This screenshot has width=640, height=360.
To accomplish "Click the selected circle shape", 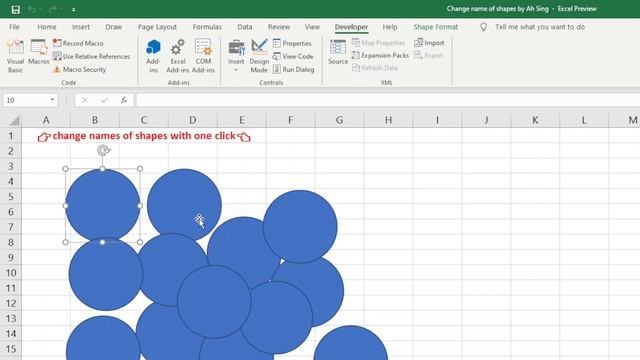I will point(102,205).
